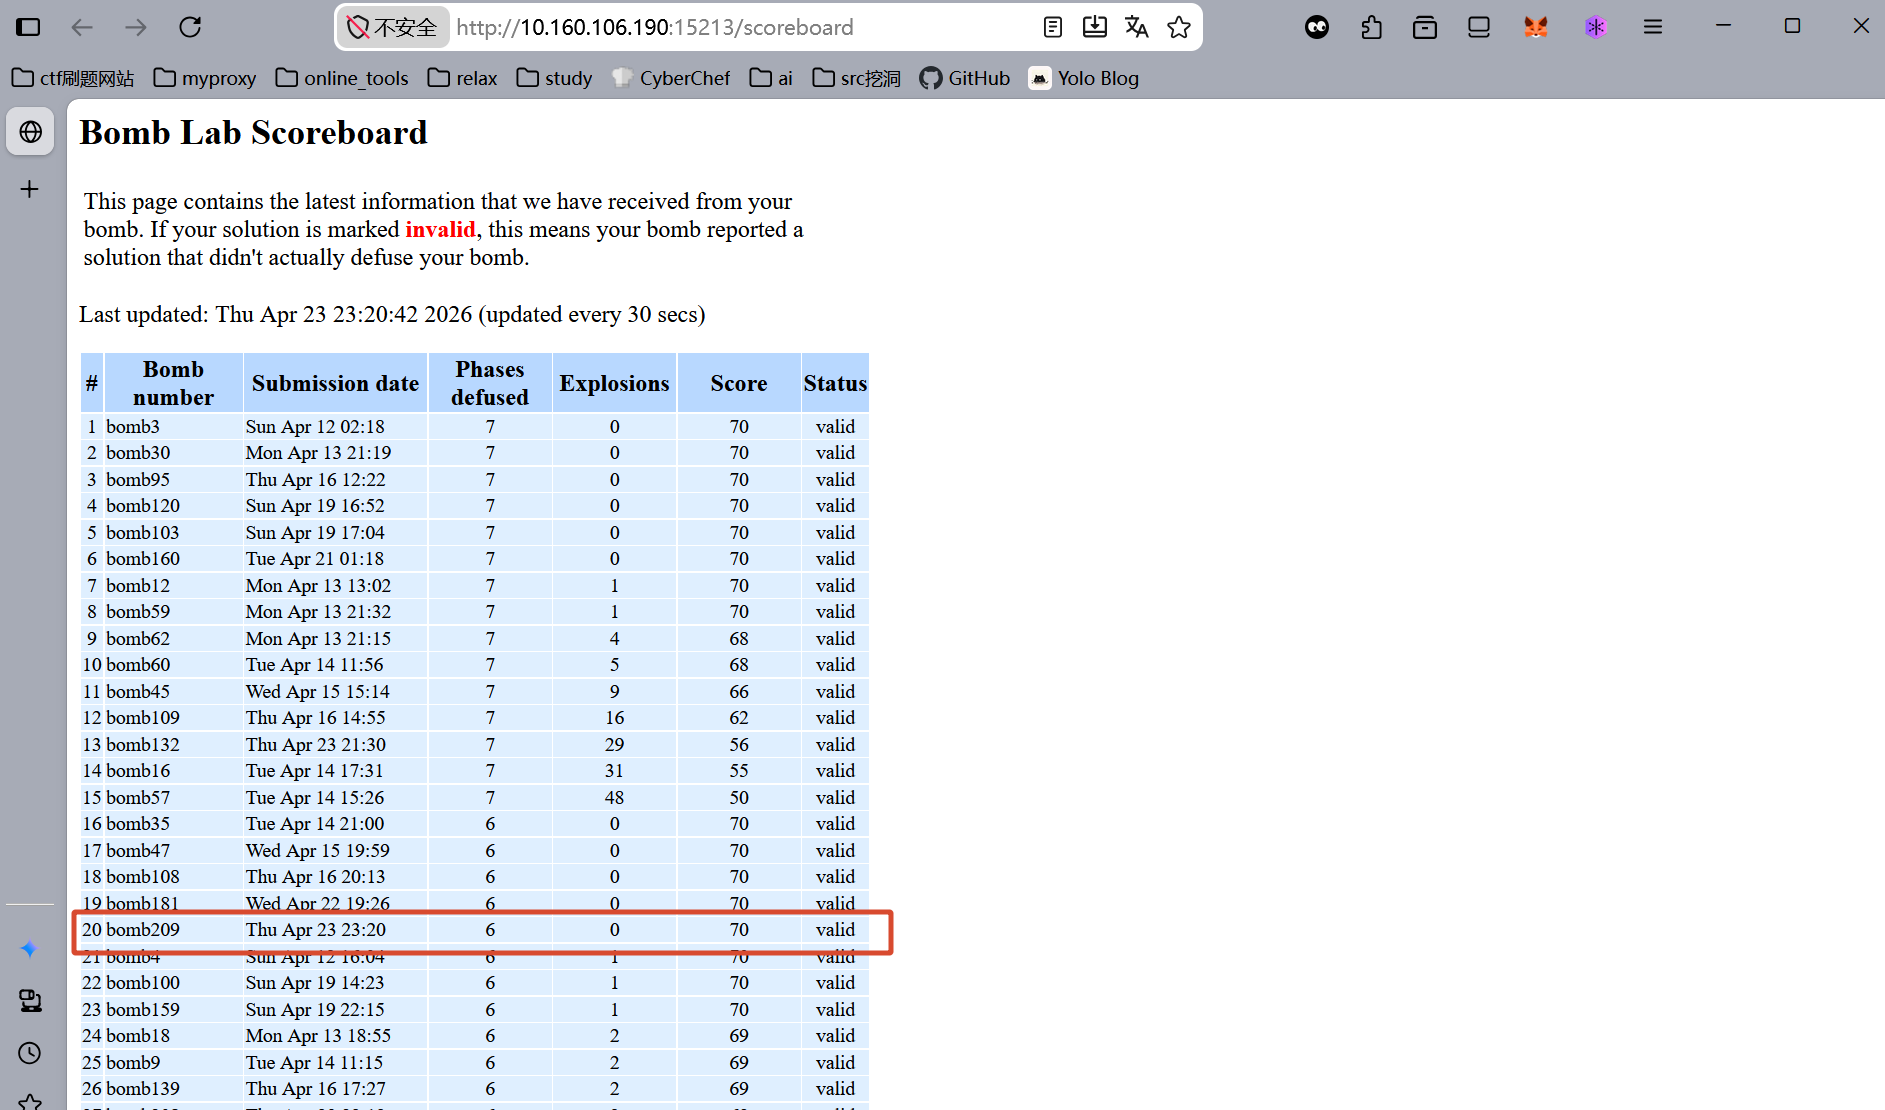Screen dimensions: 1885x1110
Task: Reload the scoreboard page
Action: [x=190, y=27]
